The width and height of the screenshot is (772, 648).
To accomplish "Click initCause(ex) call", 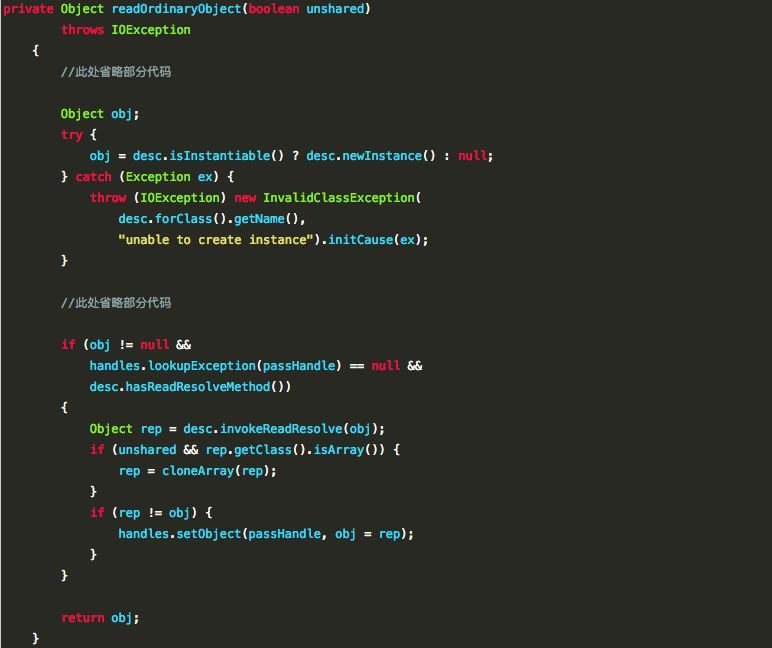I will click(372, 240).
